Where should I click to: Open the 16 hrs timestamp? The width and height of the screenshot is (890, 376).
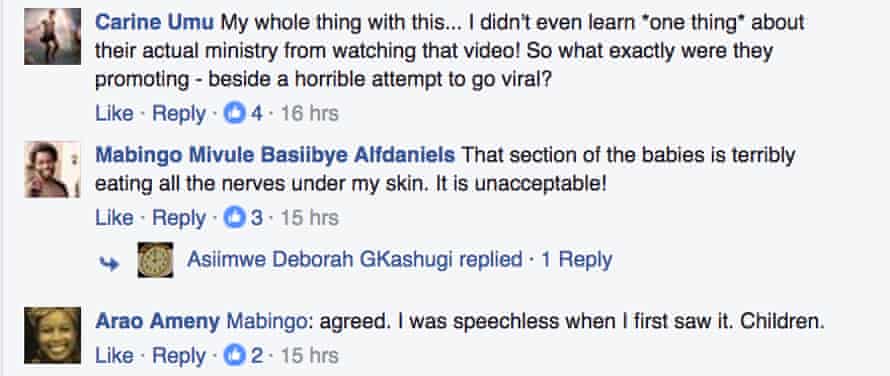tap(309, 114)
